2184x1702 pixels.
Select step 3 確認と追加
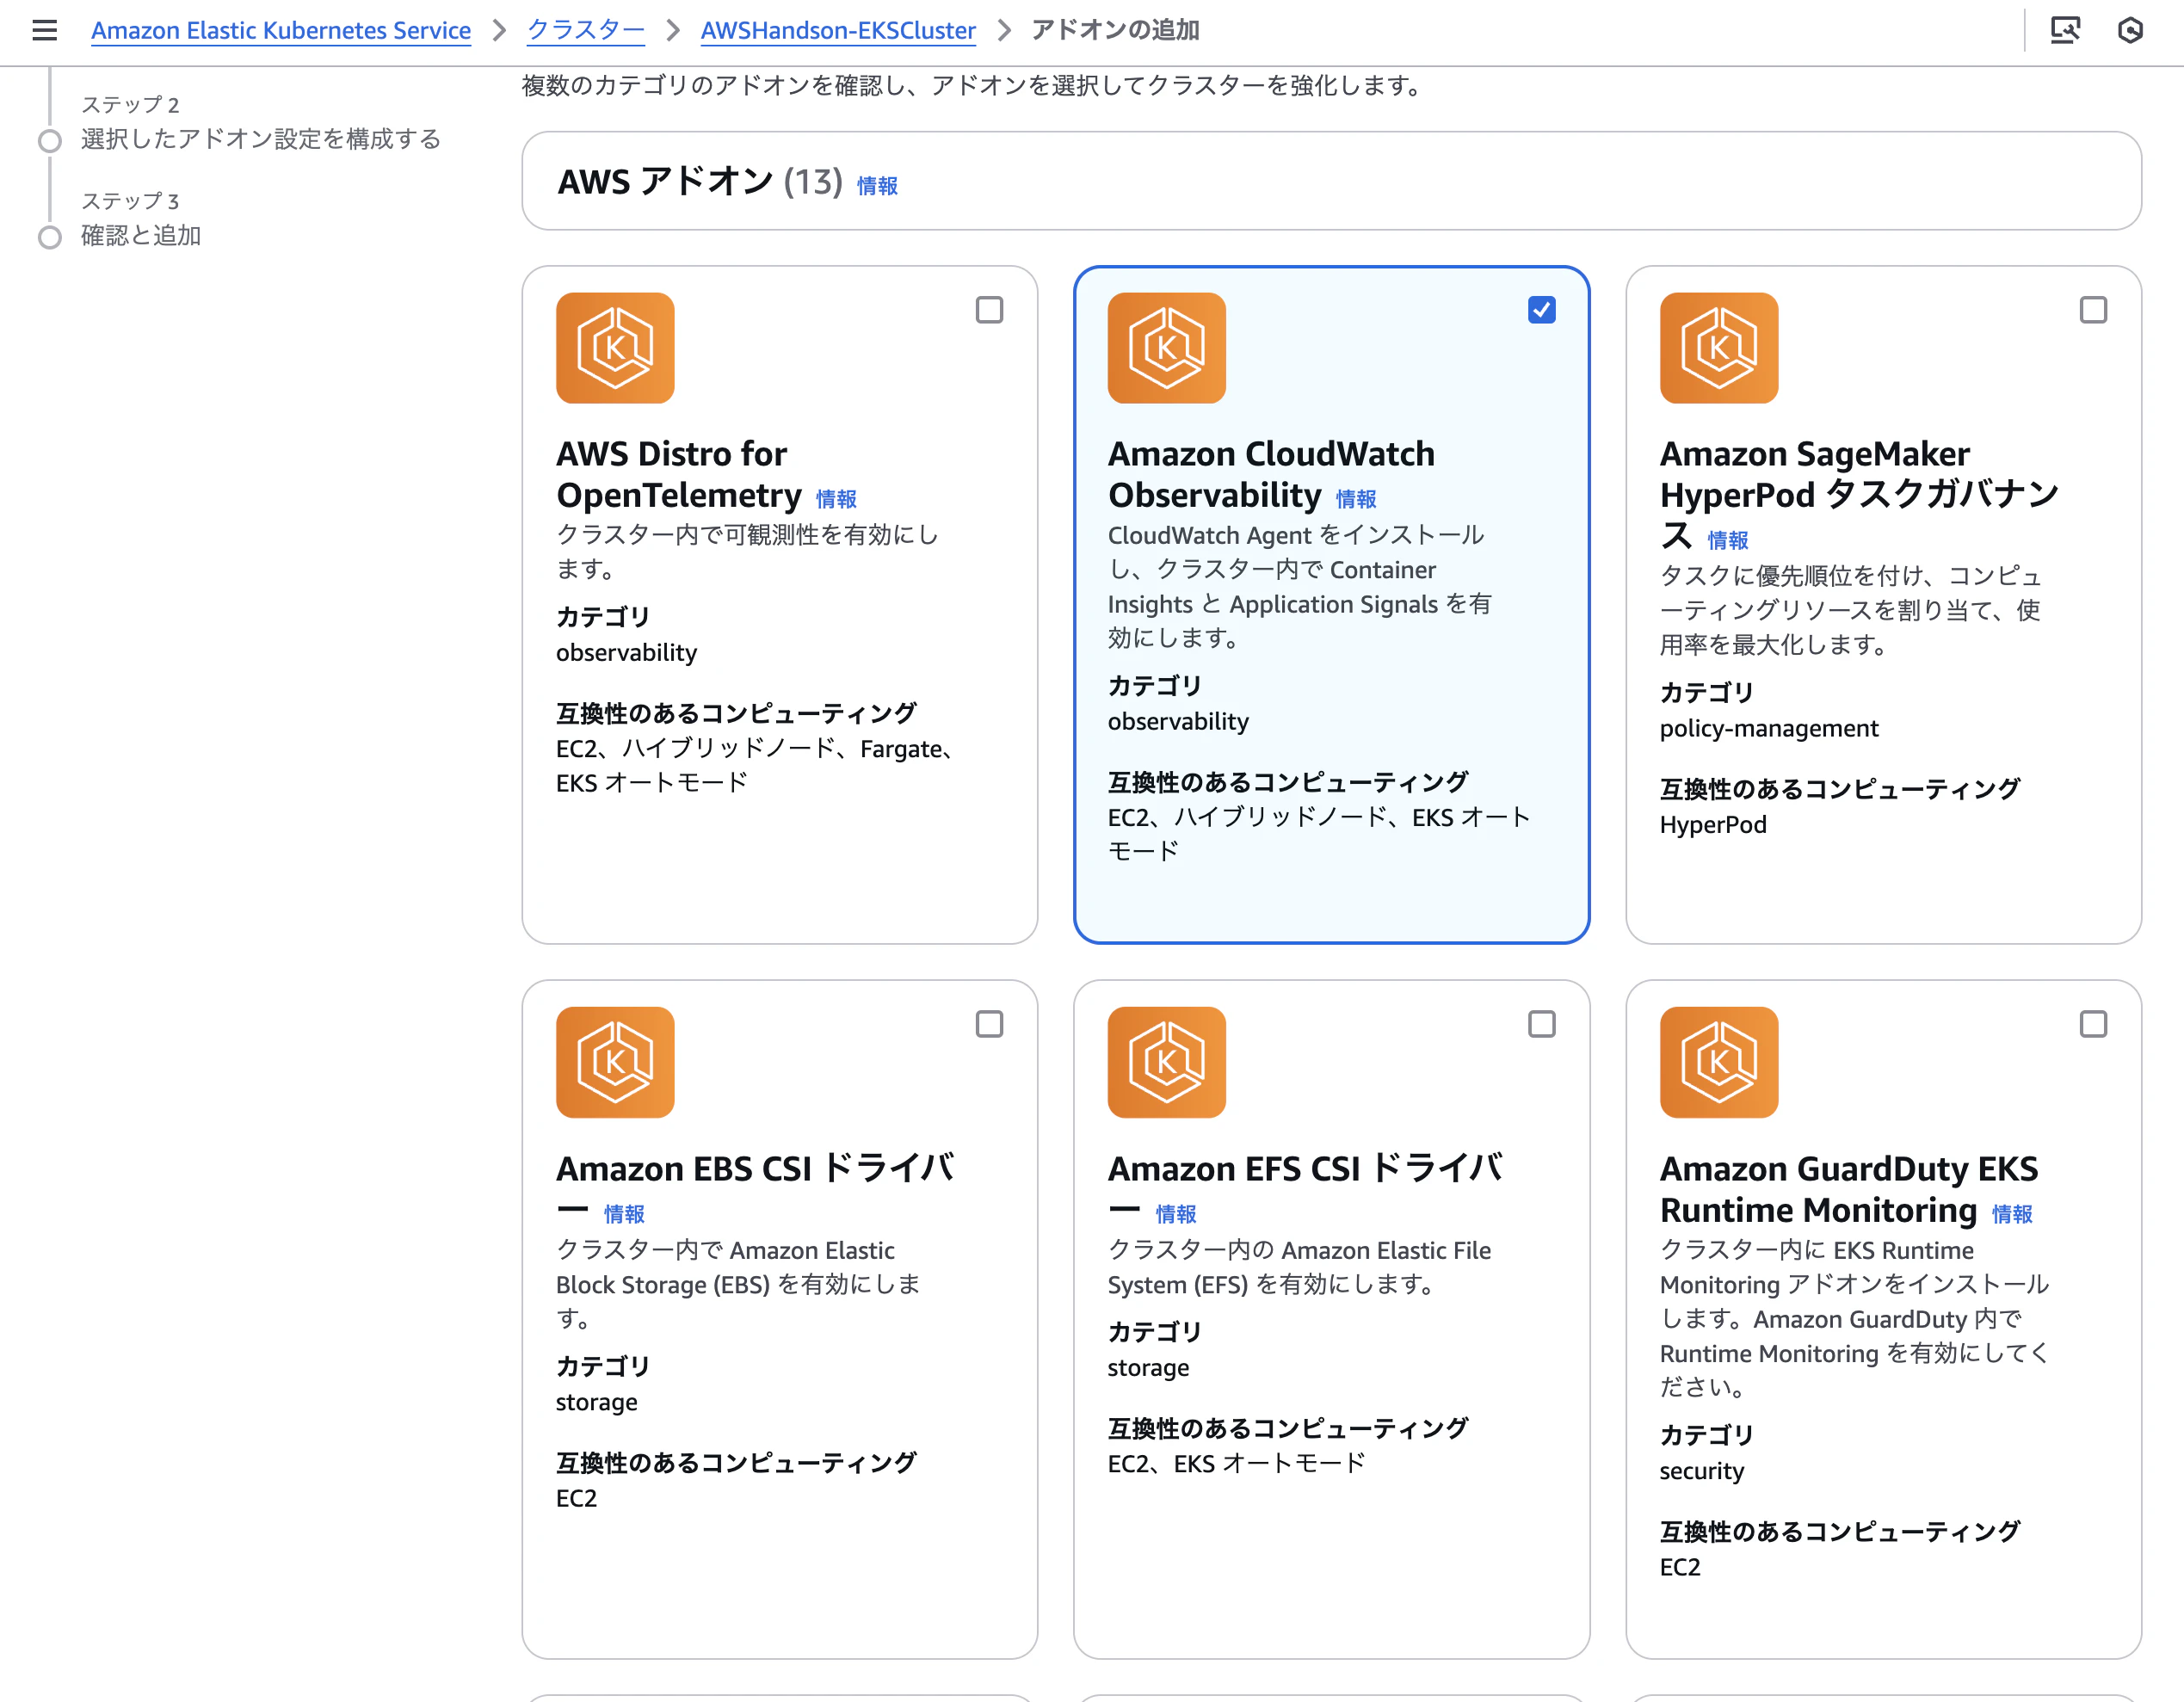click(141, 236)
